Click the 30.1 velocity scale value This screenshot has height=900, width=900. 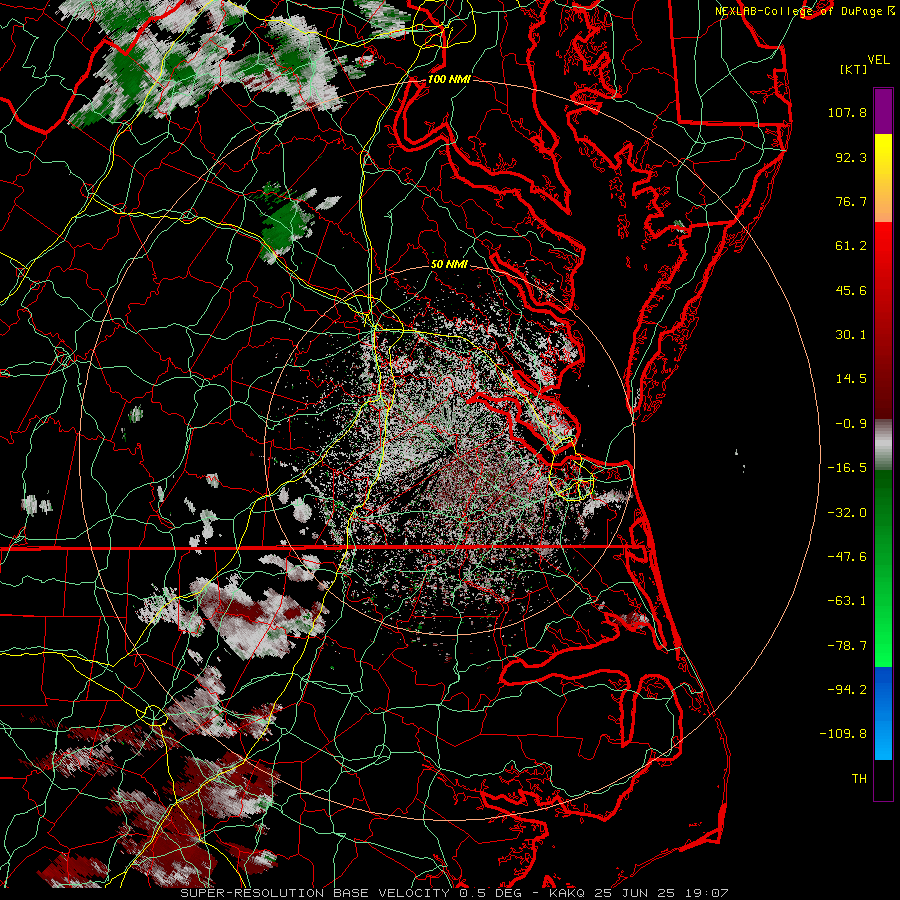pos(851,335)
